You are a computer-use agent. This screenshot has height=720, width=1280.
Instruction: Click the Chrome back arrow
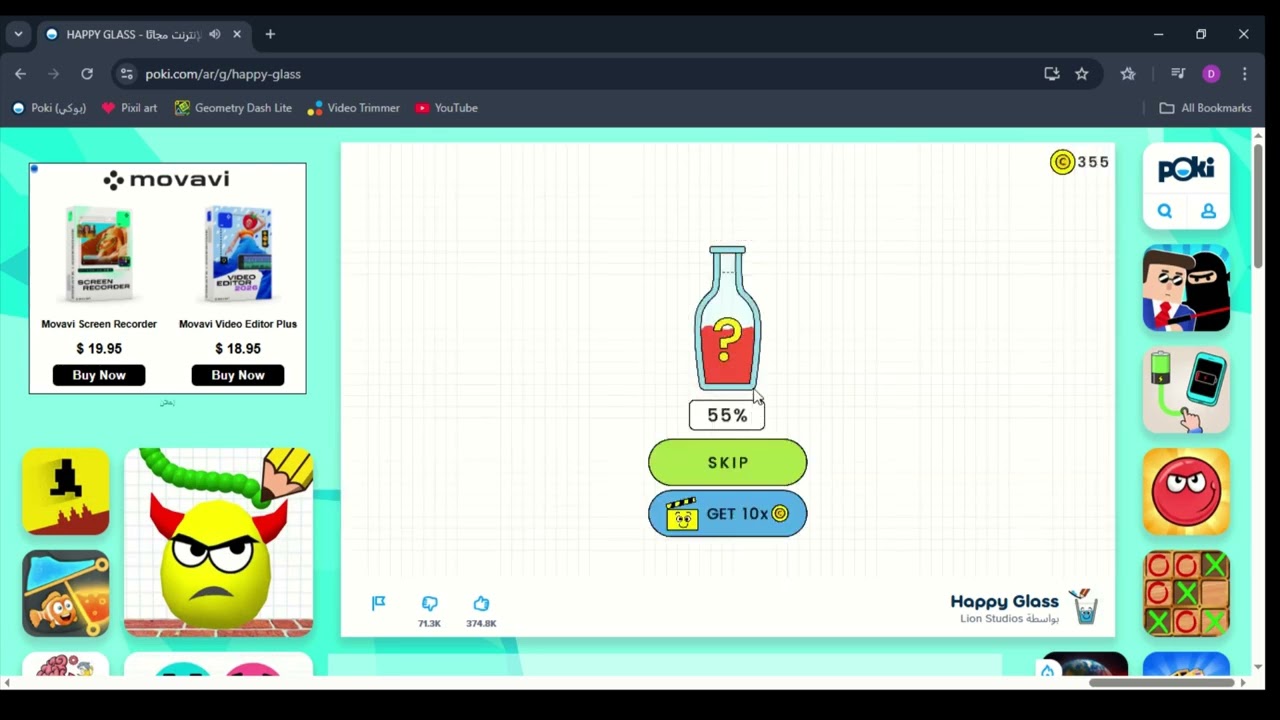pos(20,74)
